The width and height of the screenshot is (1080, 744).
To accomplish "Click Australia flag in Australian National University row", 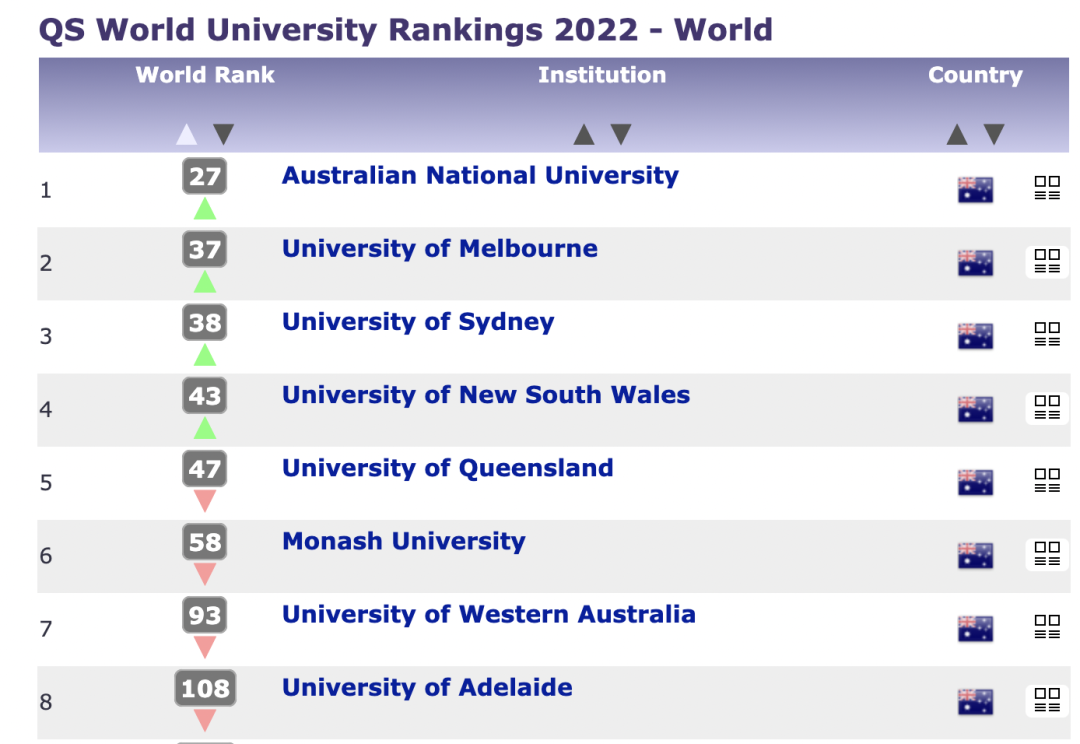I will (975, 189).
